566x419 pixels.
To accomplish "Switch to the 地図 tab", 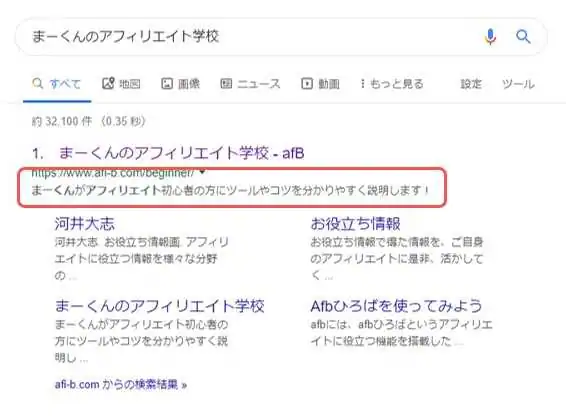I will click(121, 84).
